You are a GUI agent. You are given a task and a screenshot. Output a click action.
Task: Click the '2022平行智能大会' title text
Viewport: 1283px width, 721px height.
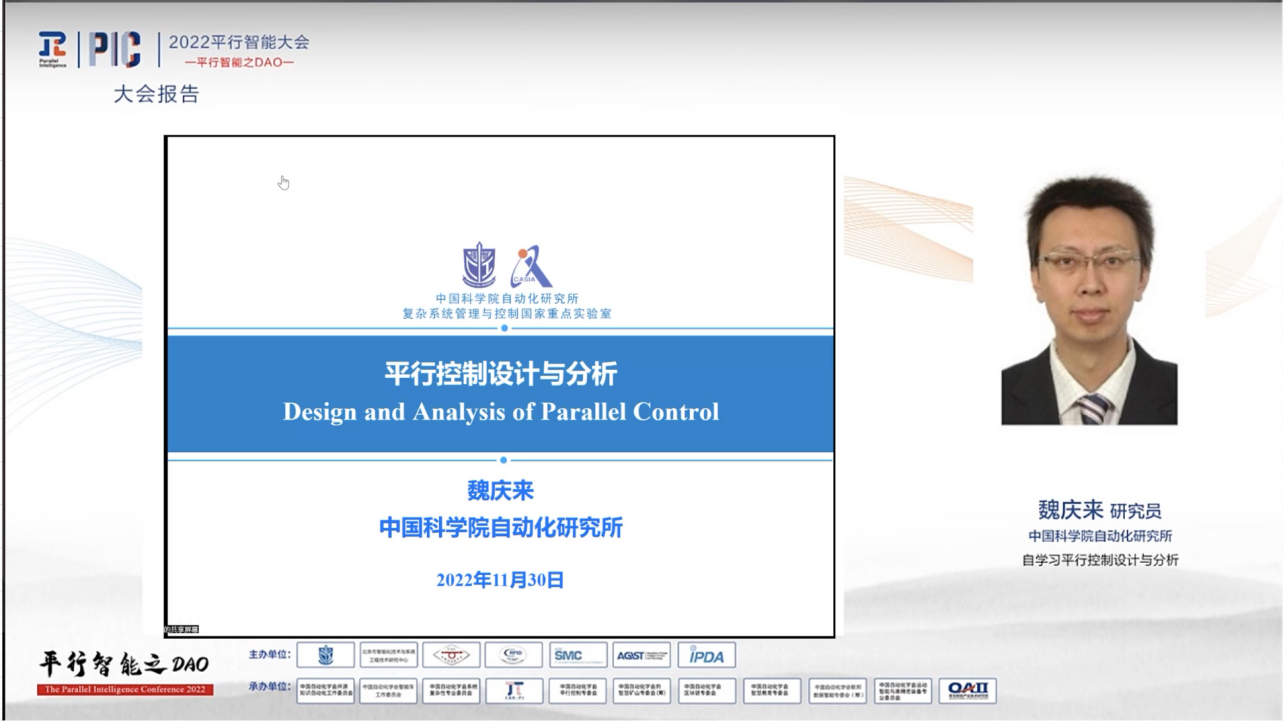click(239, 42)
